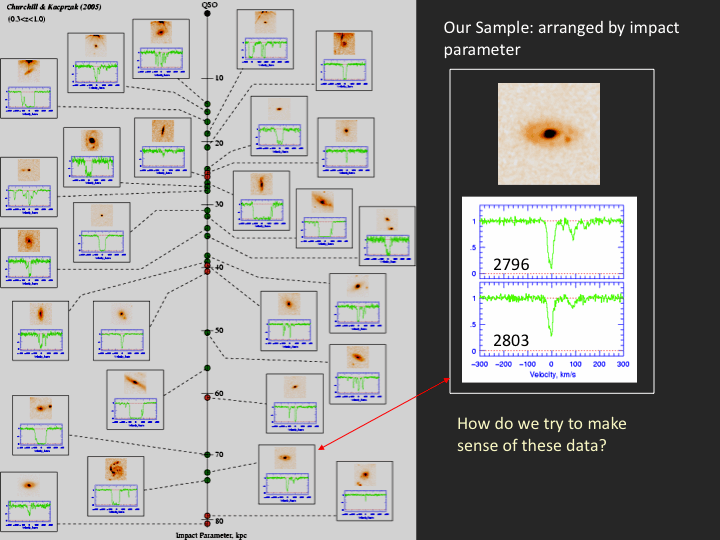The height and width of the screenshot is (540, 720).
Task: Click the Velocity, km/s axis label in right panel
Action: [551, 376]
